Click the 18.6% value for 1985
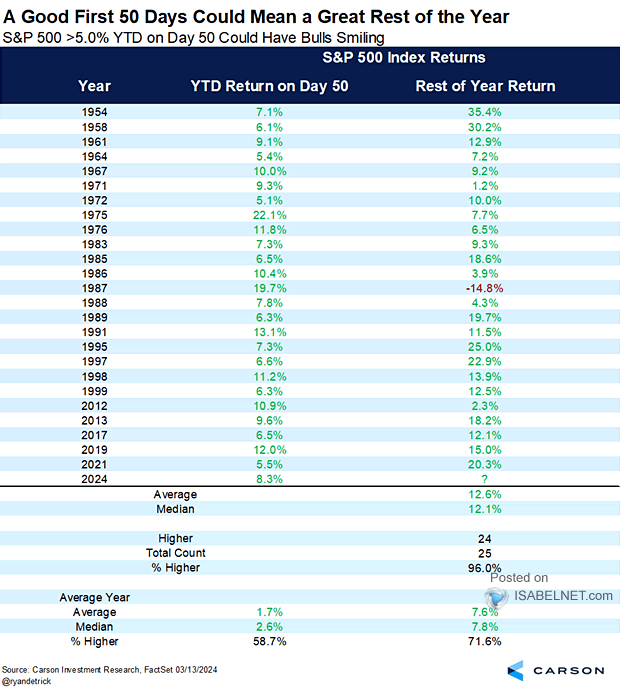Viewport: 620px width, 700px height. tap(484, 259)
